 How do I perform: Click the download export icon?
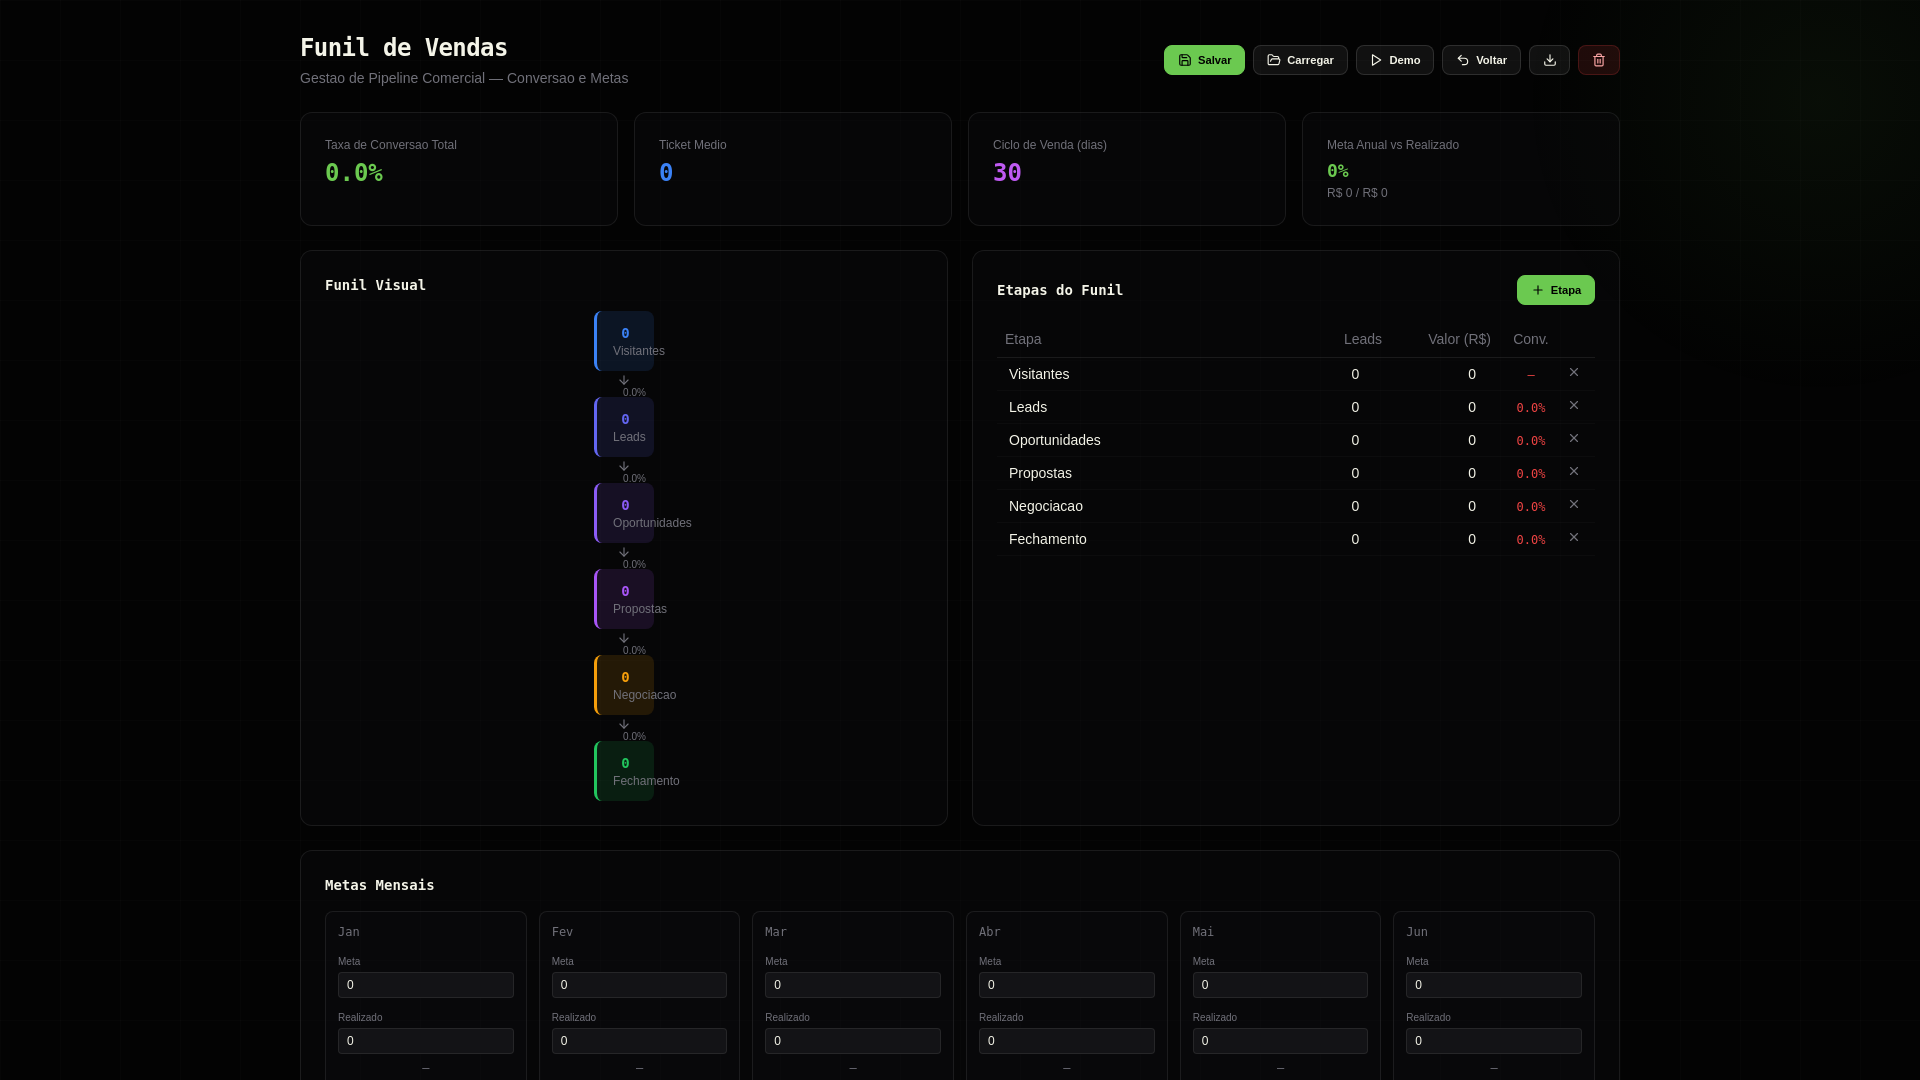1549,60
